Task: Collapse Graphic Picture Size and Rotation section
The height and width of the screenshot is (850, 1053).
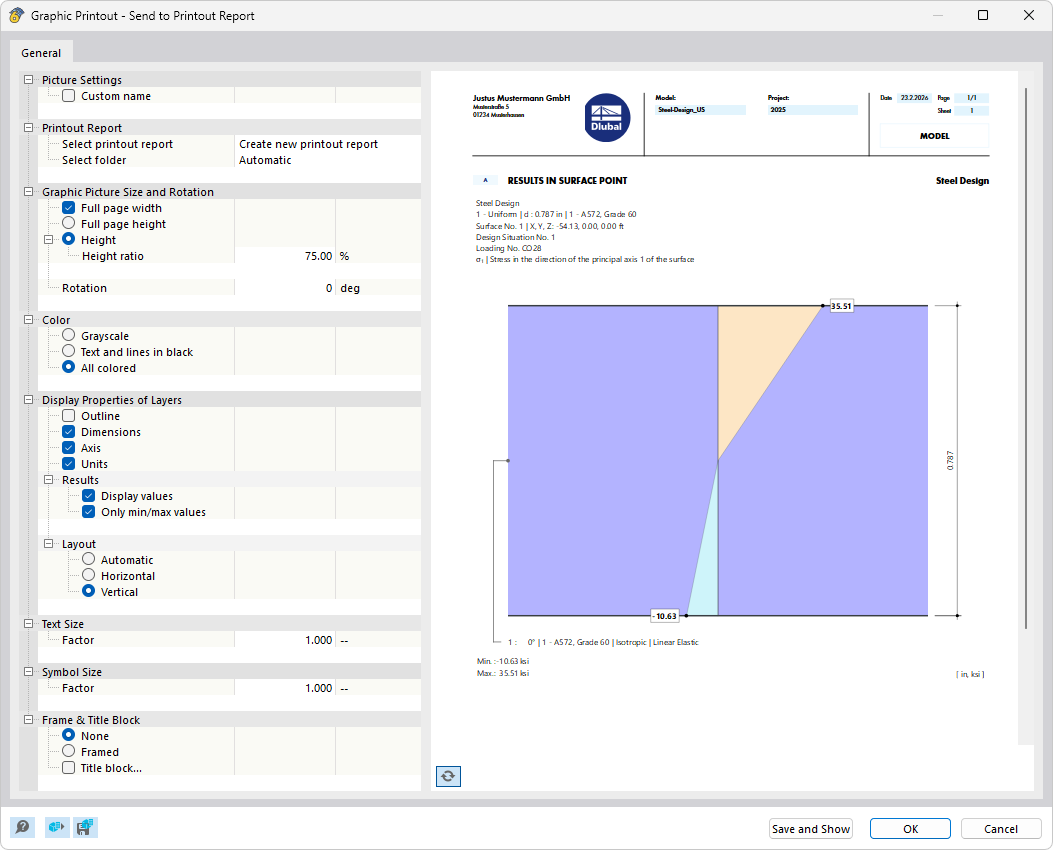Action: (28, 191)
